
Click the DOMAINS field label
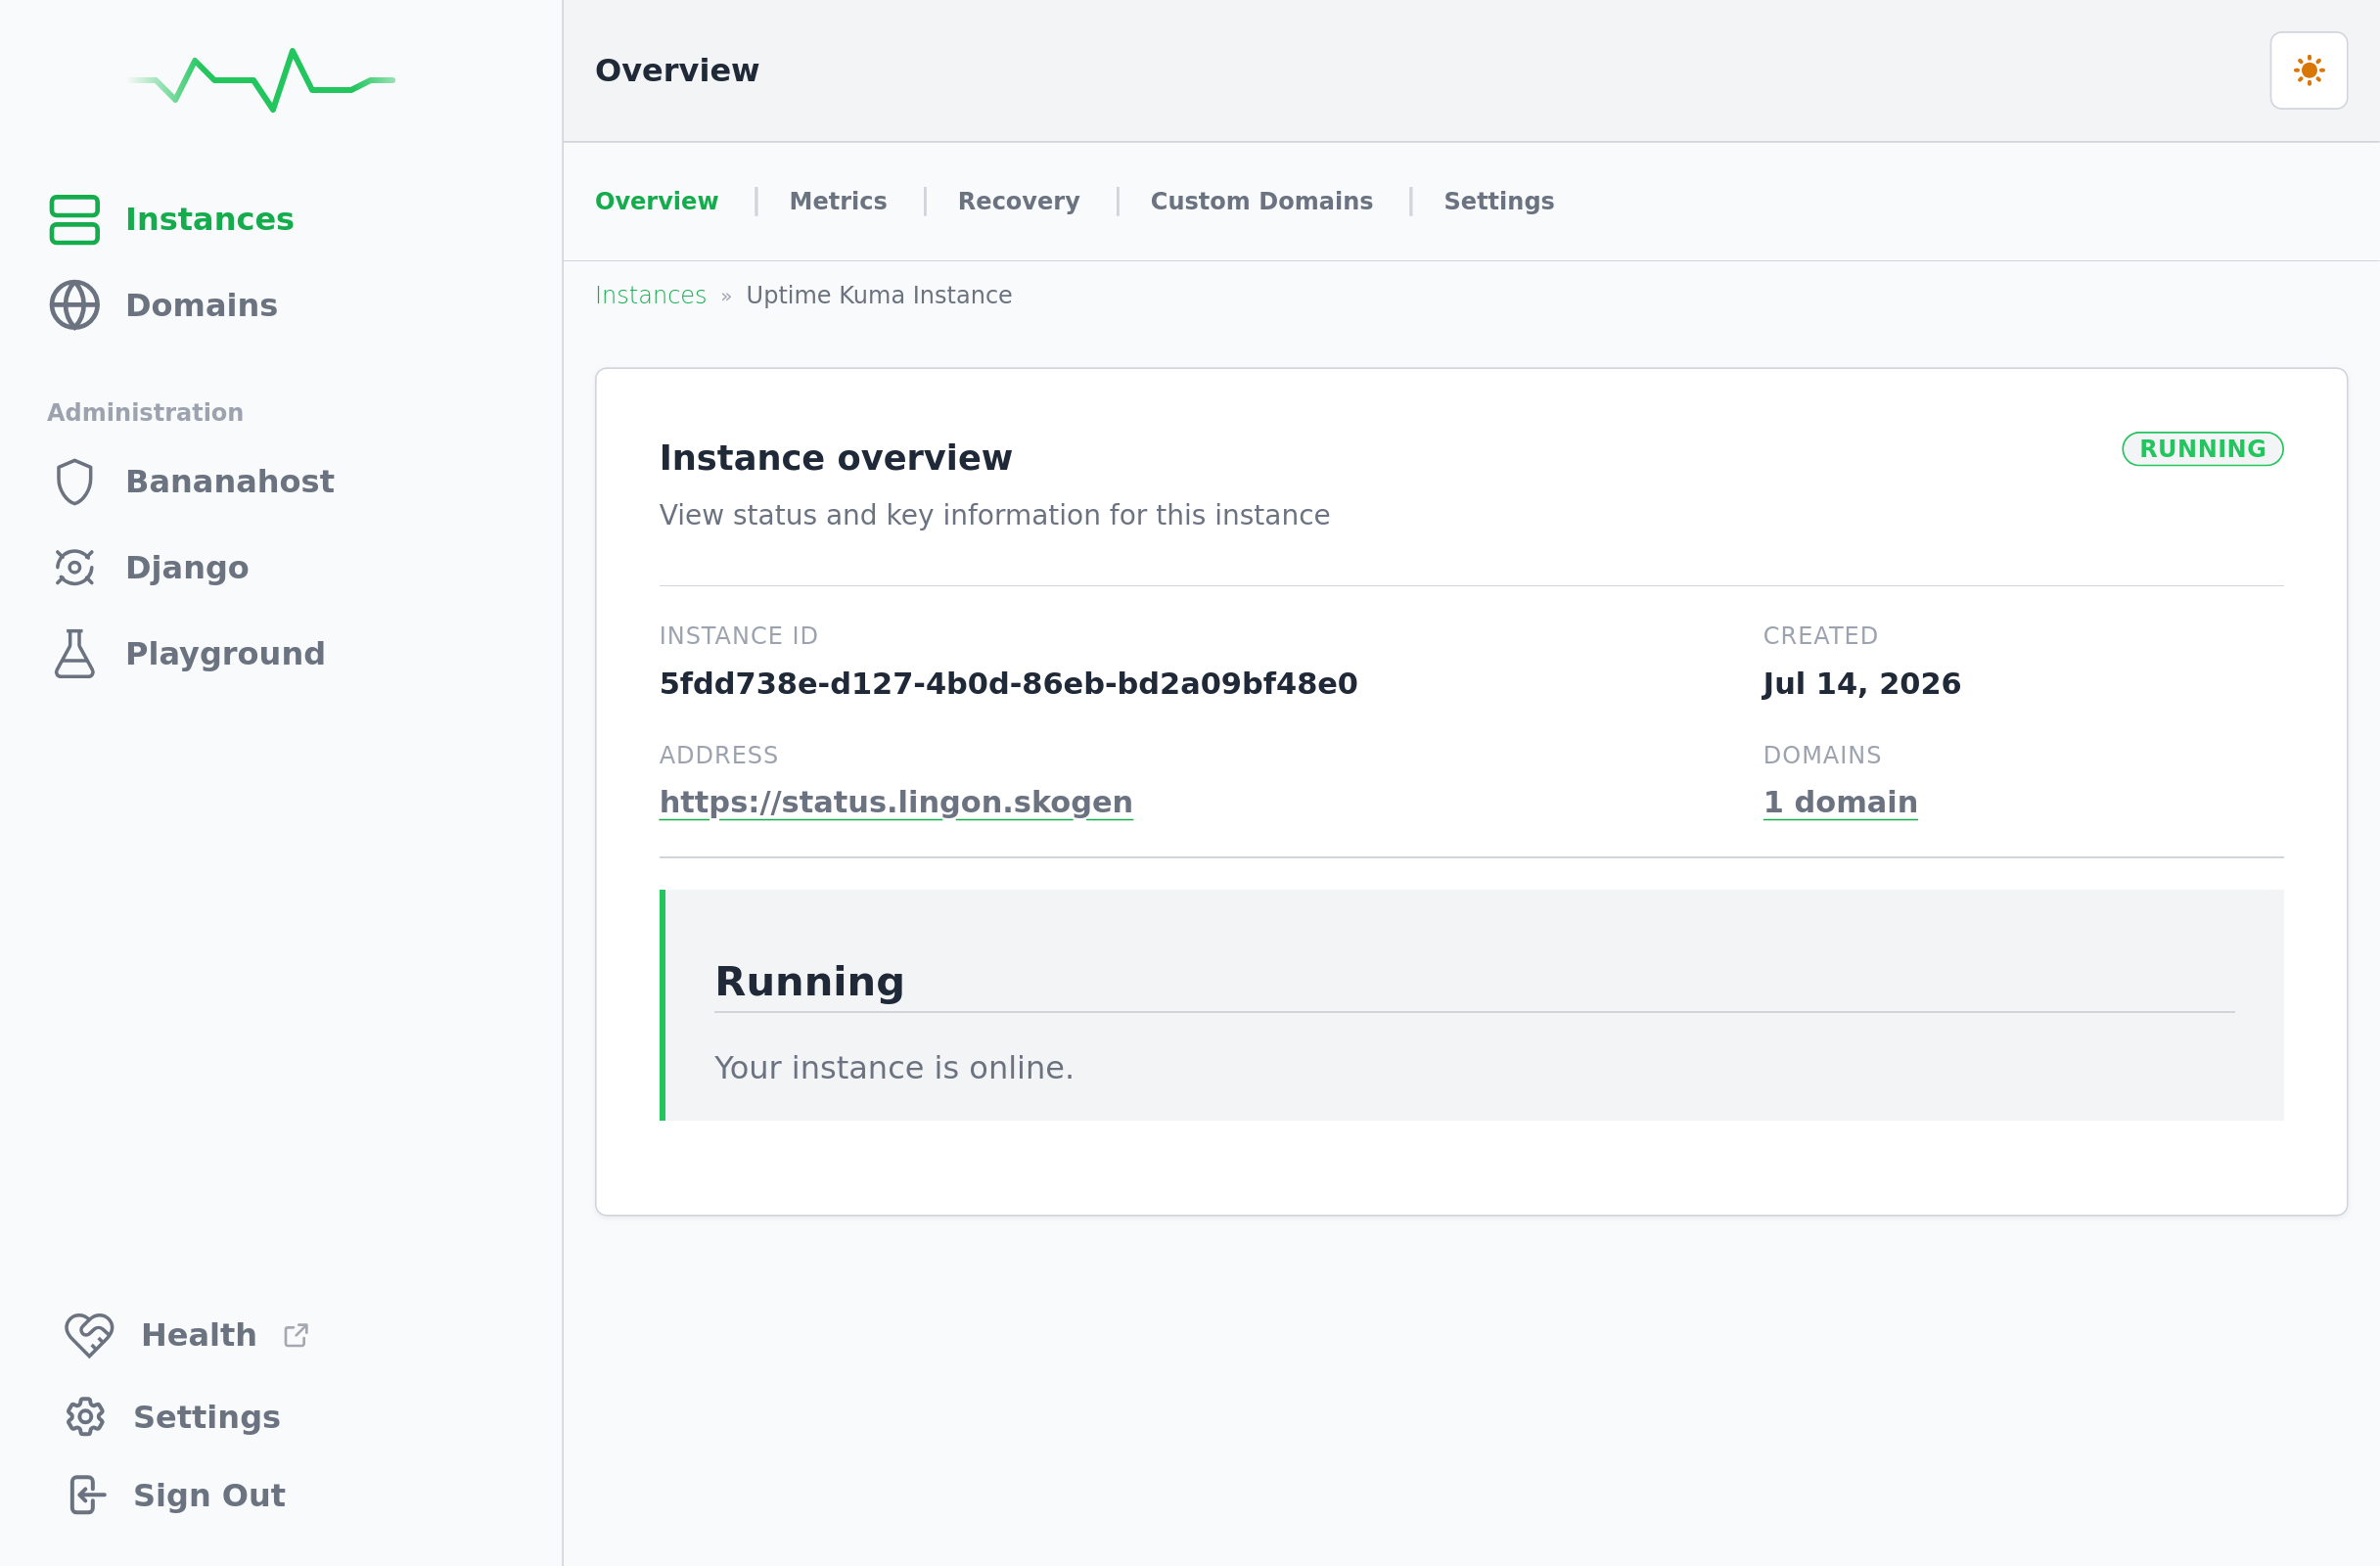click(1823, 755)
